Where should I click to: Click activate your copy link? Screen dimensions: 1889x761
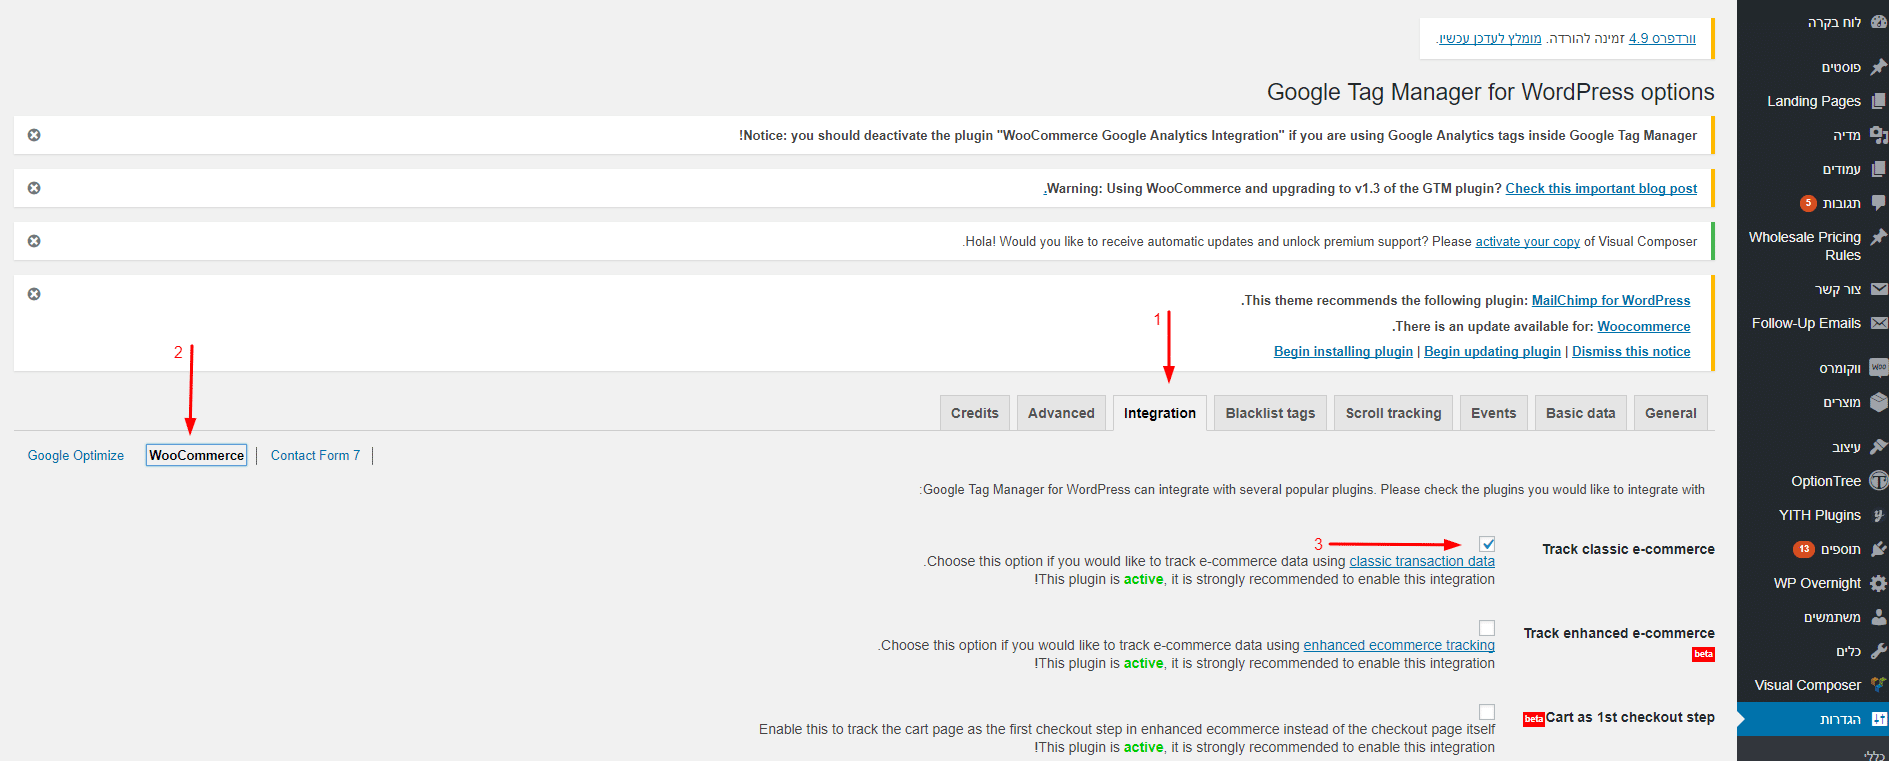pos(1527,241)
